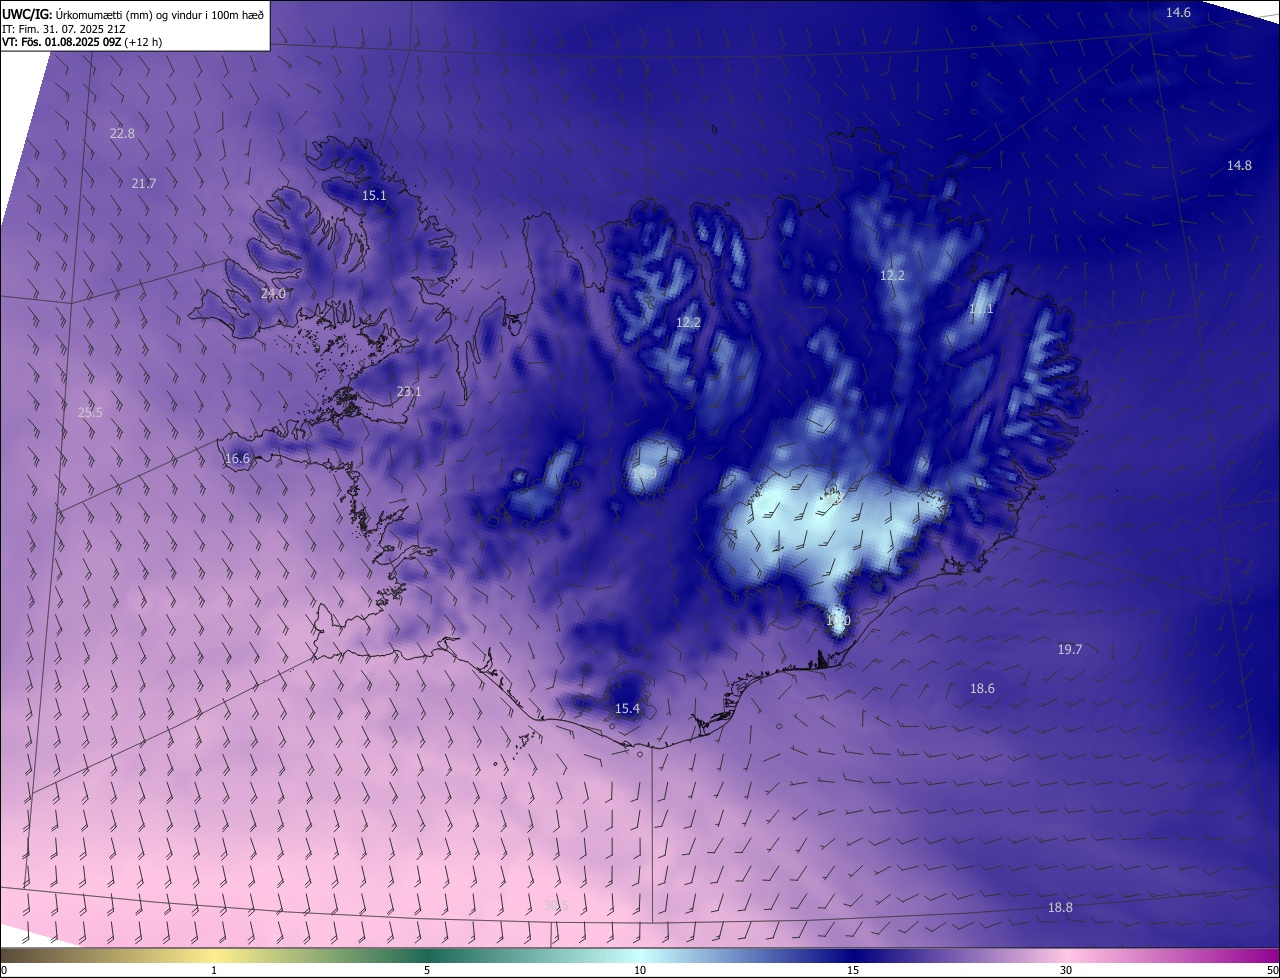Viewport: 1280px width, 978px height.
Task: Click the 30.5 value label
Action: tap(556, 905)
